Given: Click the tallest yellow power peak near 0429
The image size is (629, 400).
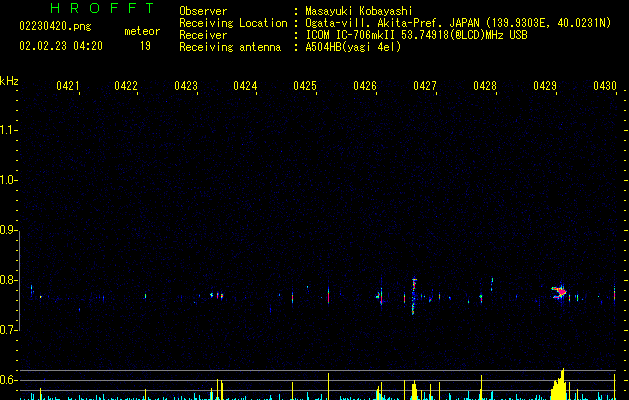Looking at the screenshot, I should coord(560,384).
